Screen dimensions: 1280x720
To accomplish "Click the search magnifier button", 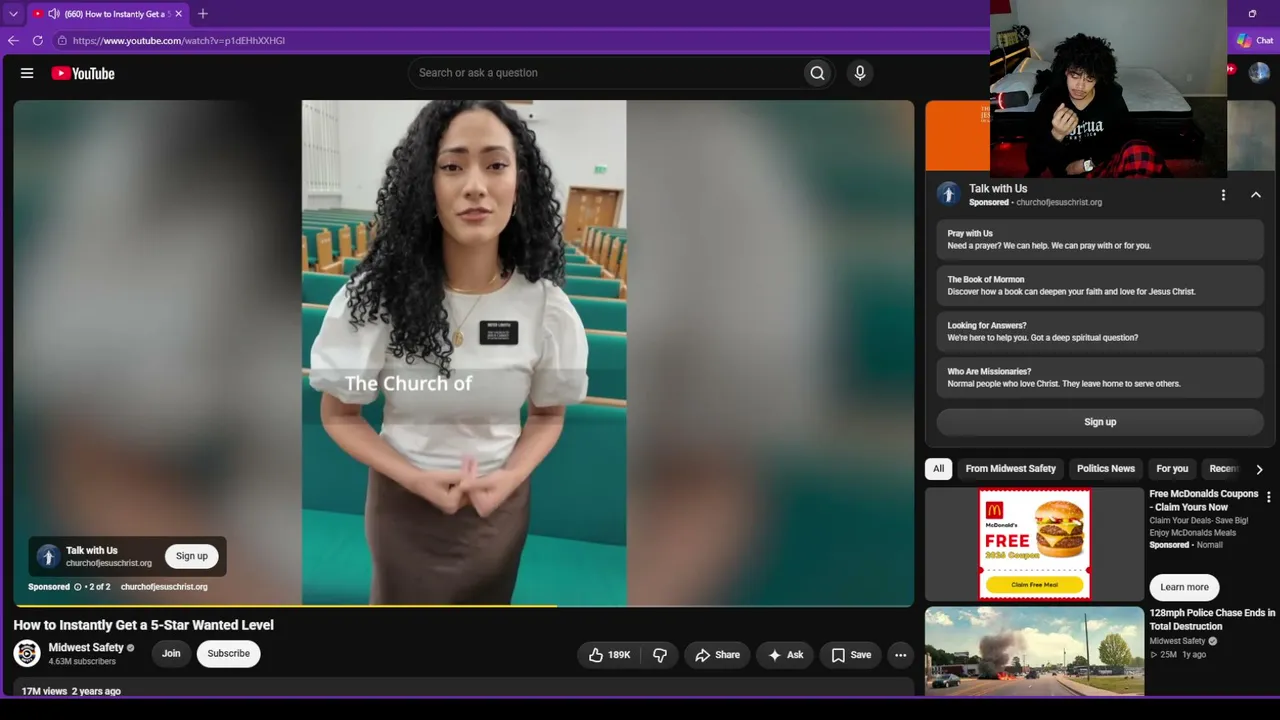I will 817,73.
